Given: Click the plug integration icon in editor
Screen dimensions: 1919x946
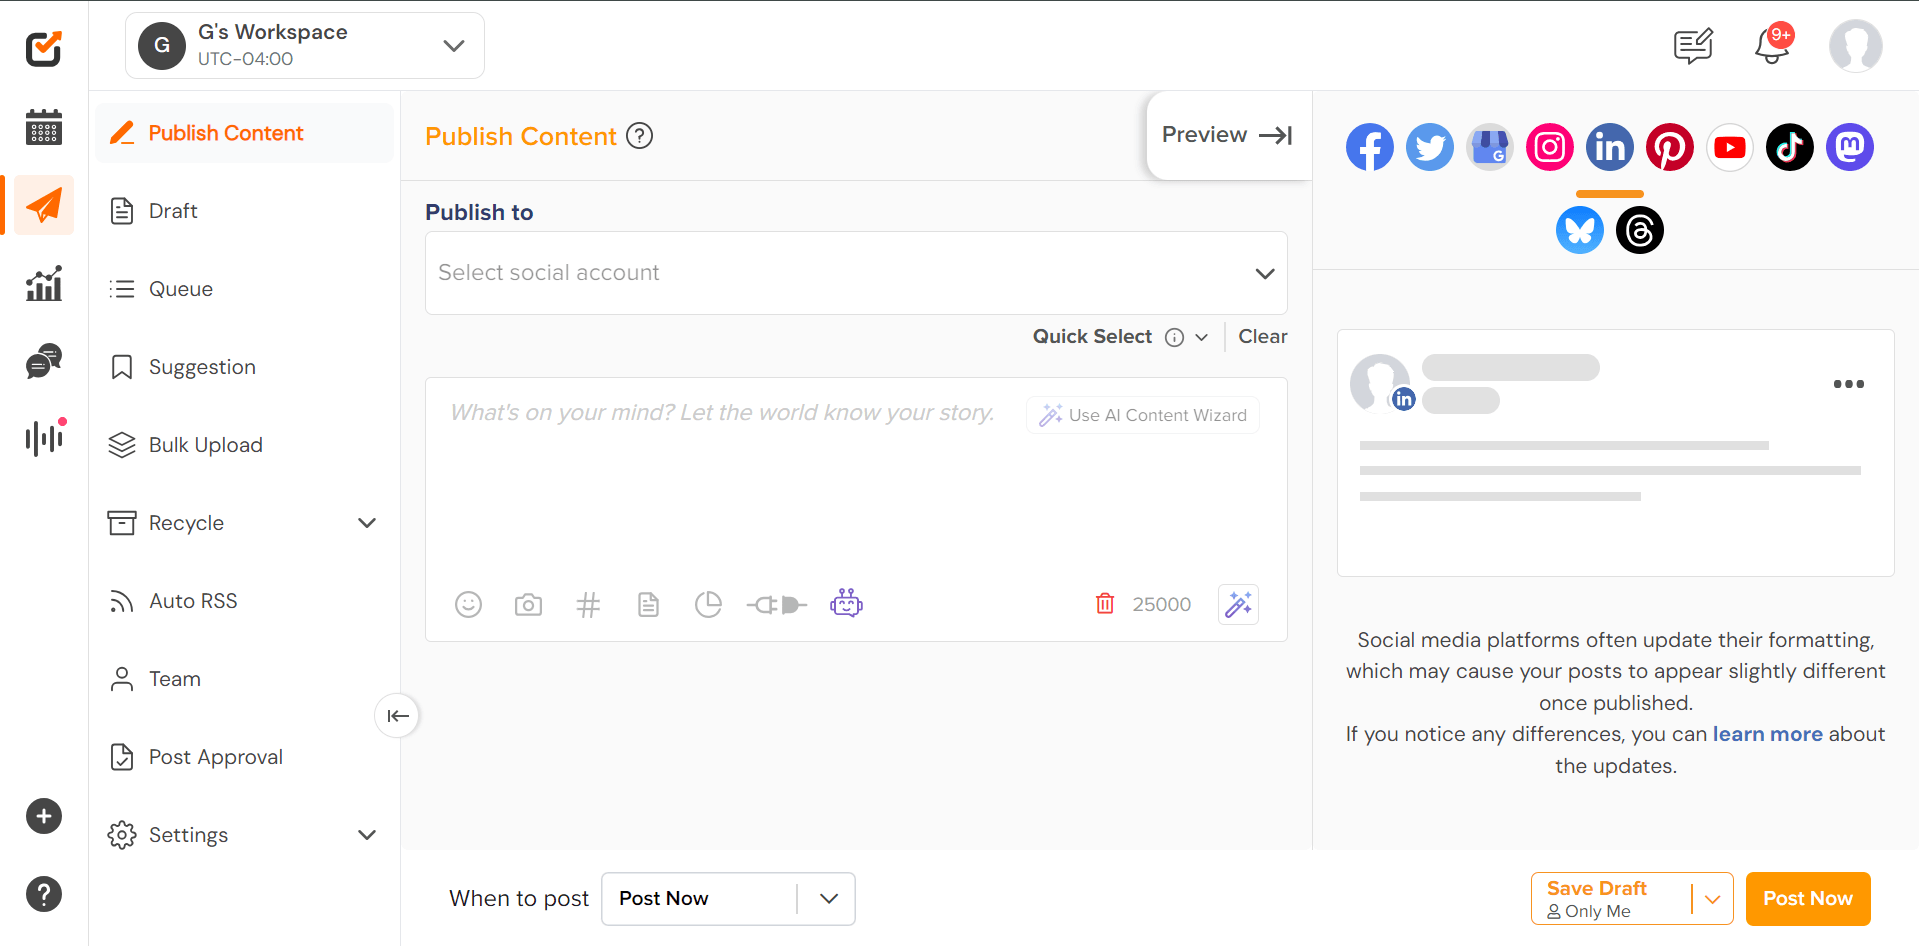Looking at the screenshot, I should 777,604.
